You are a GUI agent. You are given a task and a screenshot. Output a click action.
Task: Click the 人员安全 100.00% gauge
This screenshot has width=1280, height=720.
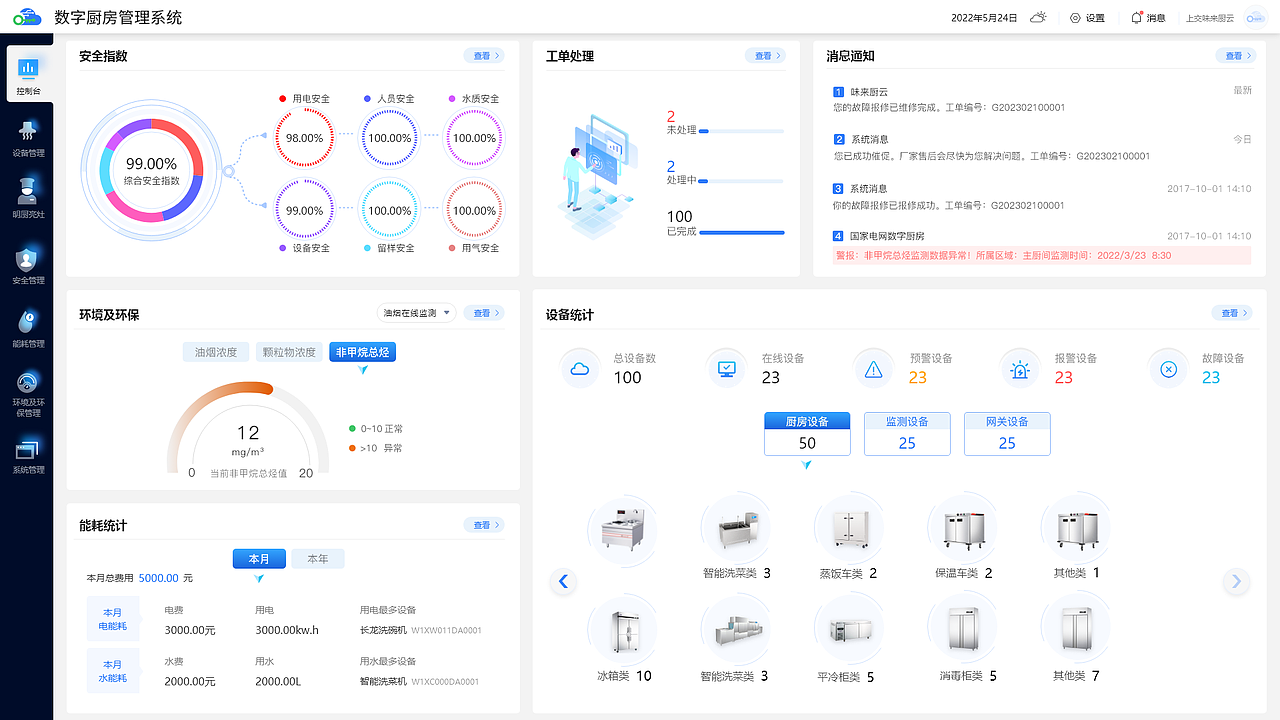pos(390,138)
